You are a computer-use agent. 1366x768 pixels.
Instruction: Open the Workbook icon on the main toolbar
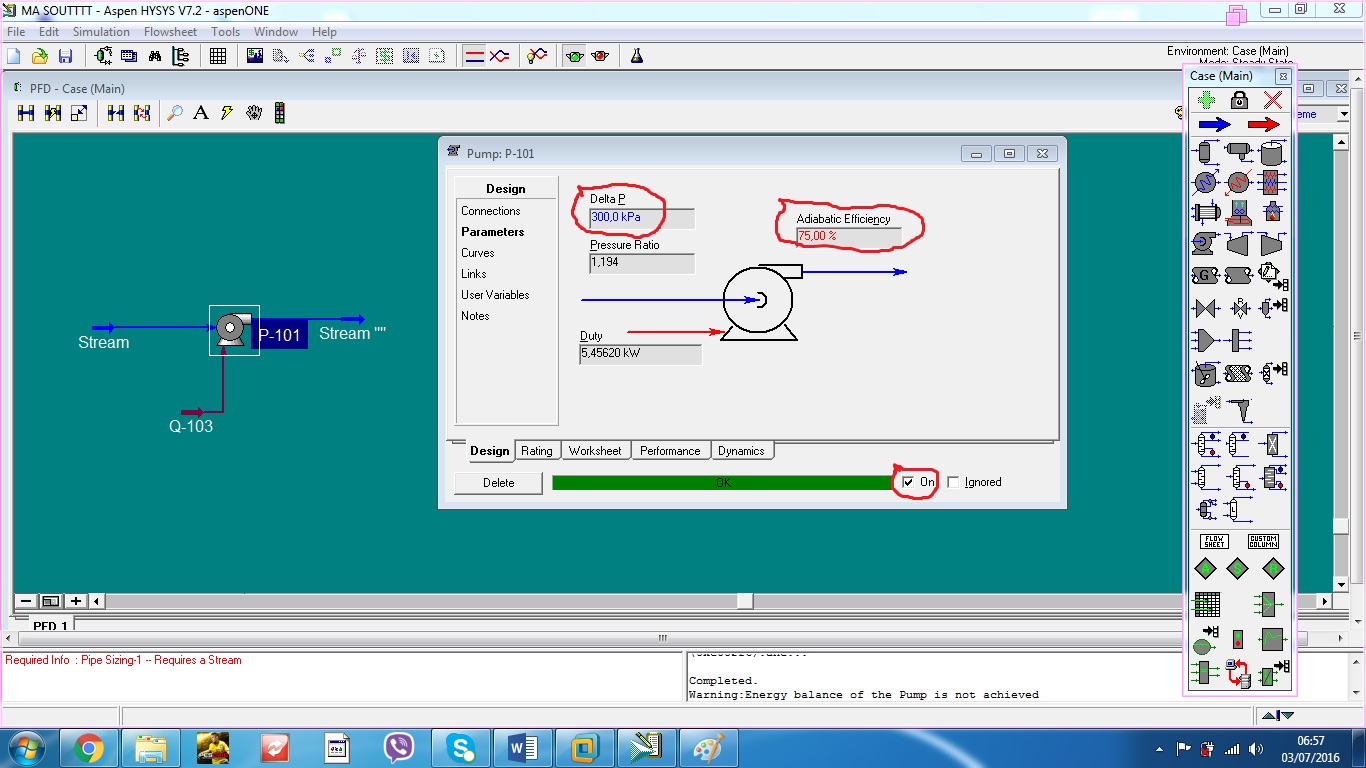(x=218, y=54)
